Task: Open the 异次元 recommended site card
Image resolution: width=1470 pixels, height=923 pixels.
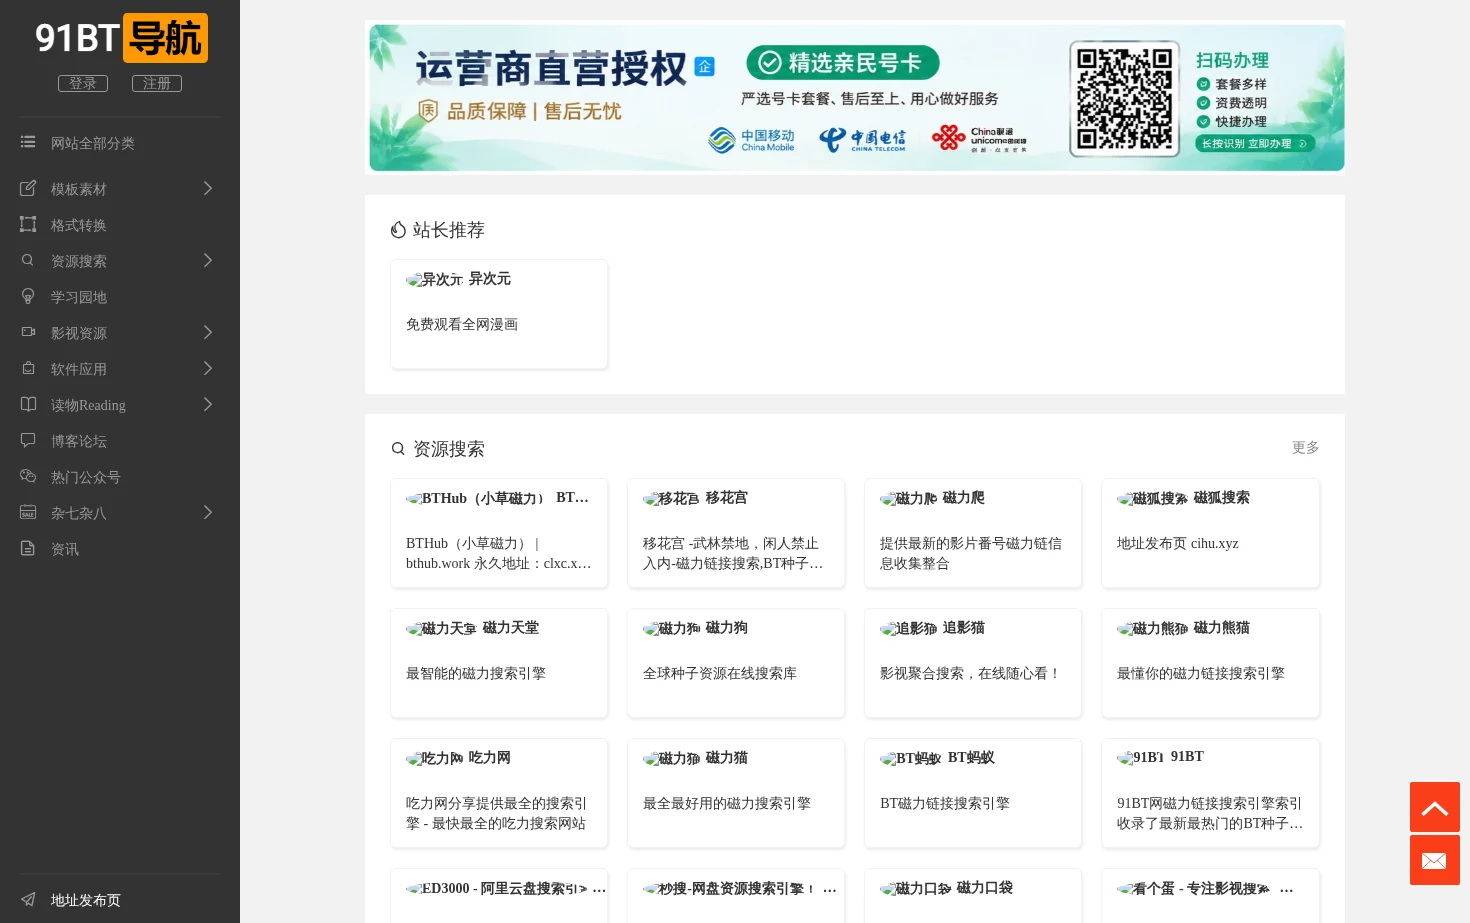Action: (x=499, y=314)
